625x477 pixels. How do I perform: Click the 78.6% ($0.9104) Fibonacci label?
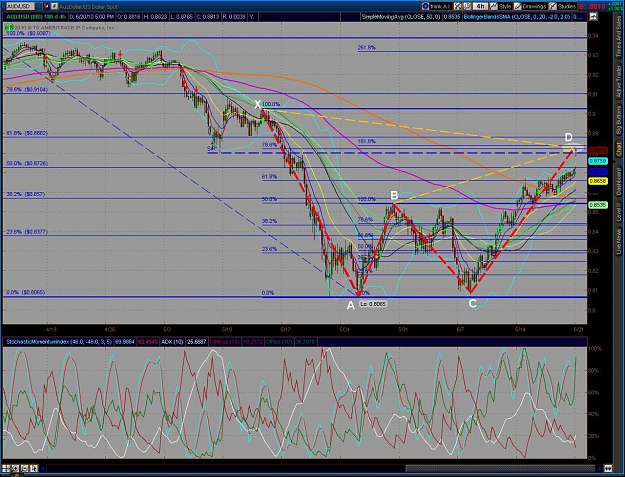tap(27, 90)
